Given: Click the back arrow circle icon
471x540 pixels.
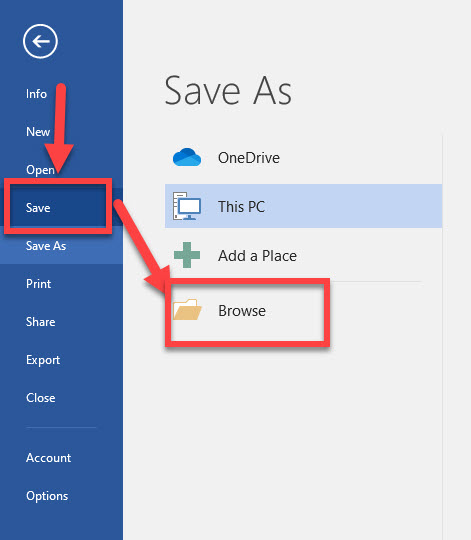Looking at the screenshot, I should (x=40, y=41).
